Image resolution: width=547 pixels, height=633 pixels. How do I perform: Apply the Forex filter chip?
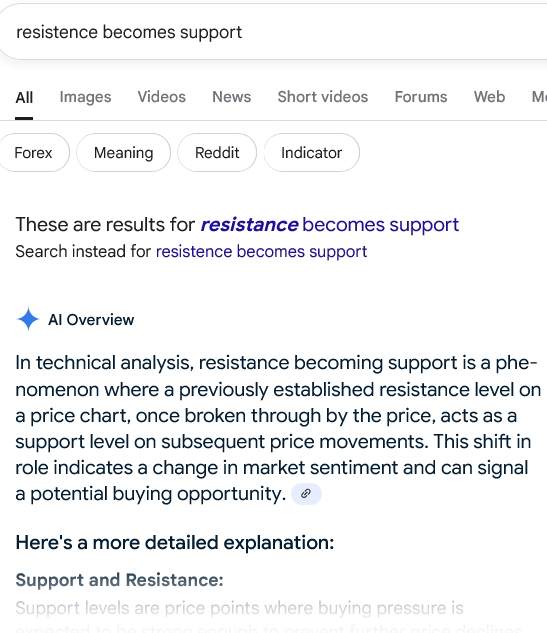tap(34, 153)
